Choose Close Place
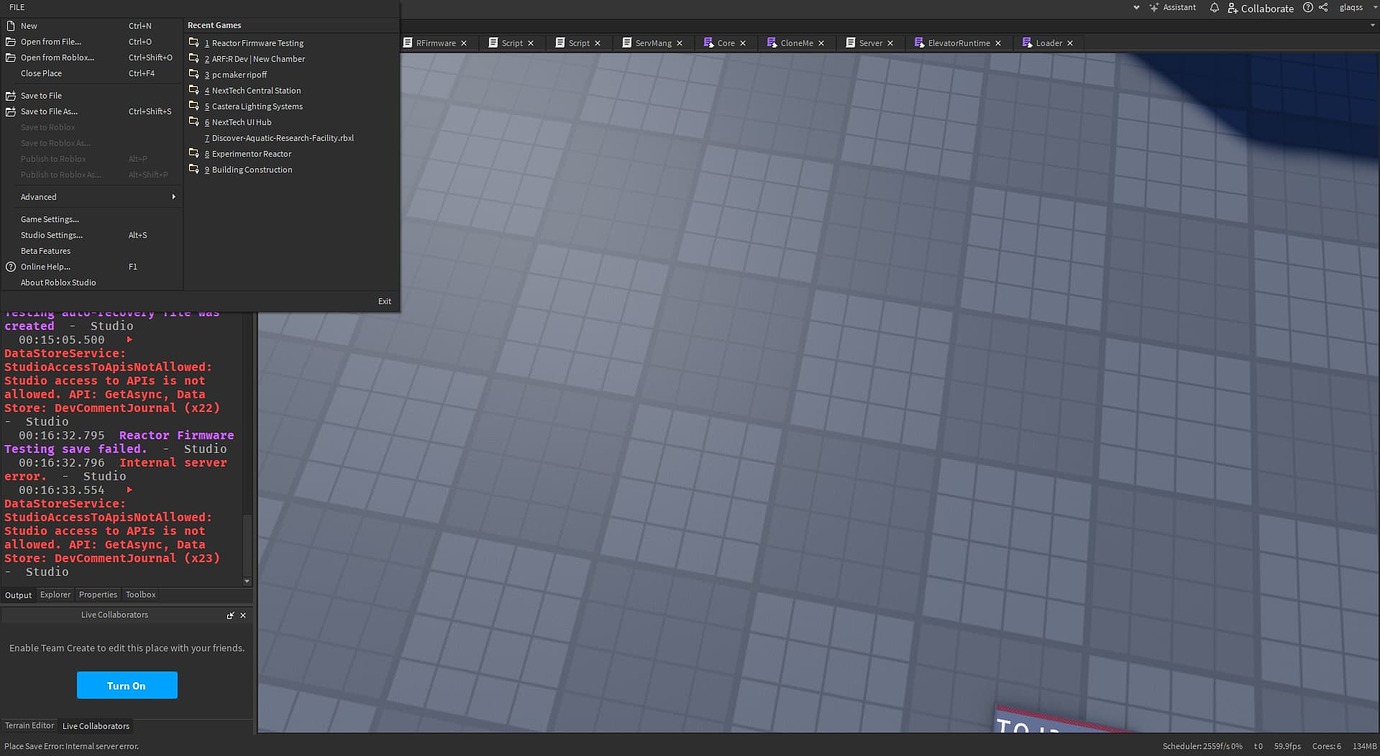Viewport: 1380px width, 756px height. [92, 74]
